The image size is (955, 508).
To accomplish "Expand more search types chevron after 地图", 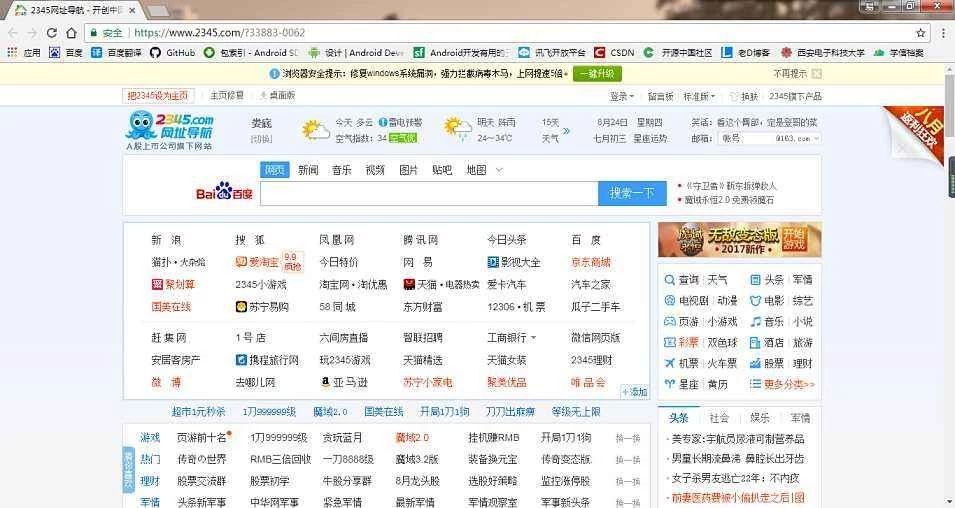I will pos(499,171).
